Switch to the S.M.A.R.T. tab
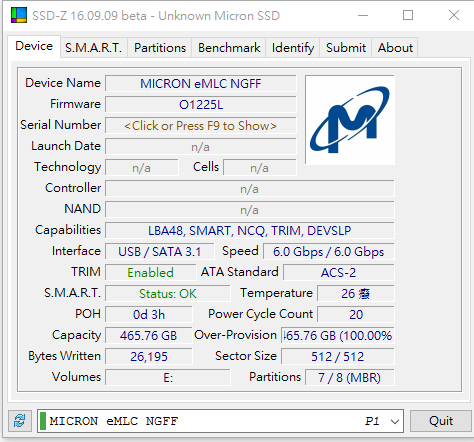 coord(94,48)
